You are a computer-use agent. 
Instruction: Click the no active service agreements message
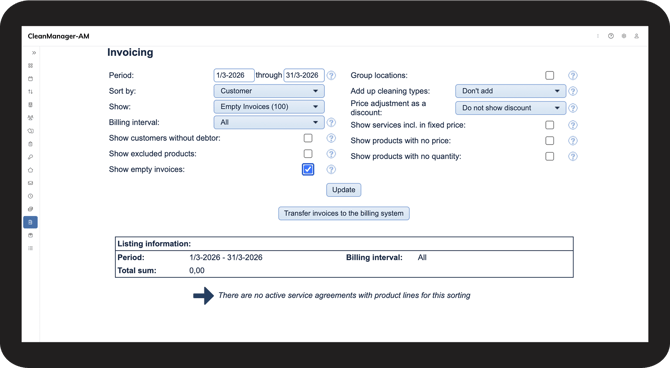[x=344, y=295]
